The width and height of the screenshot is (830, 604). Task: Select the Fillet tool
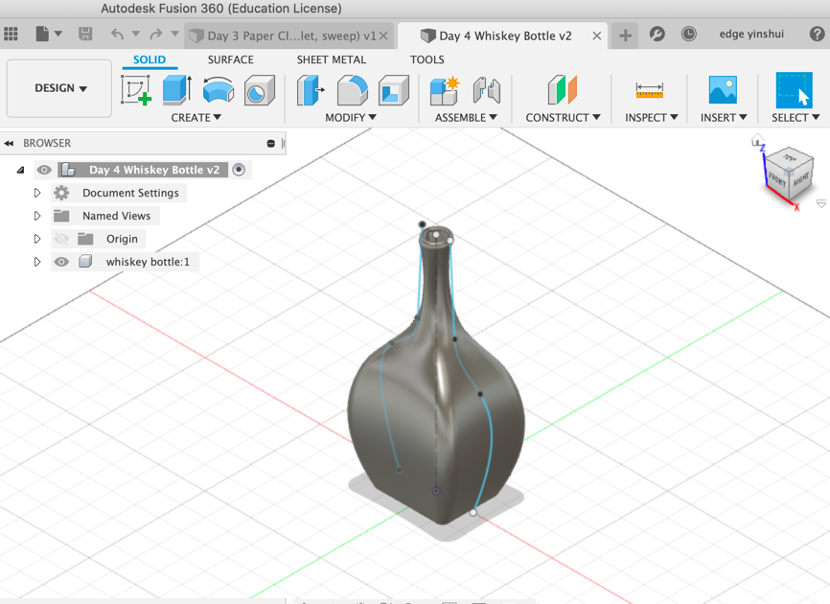pos(352,90)
